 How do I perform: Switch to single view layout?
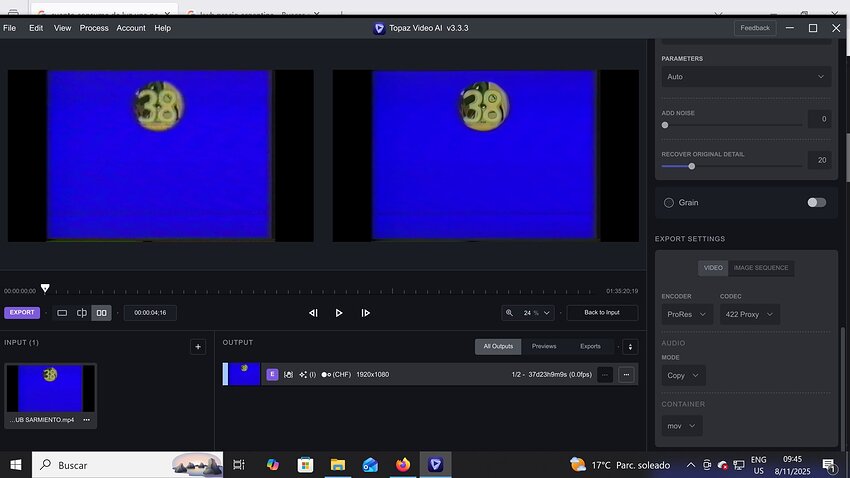pos(62,313)
